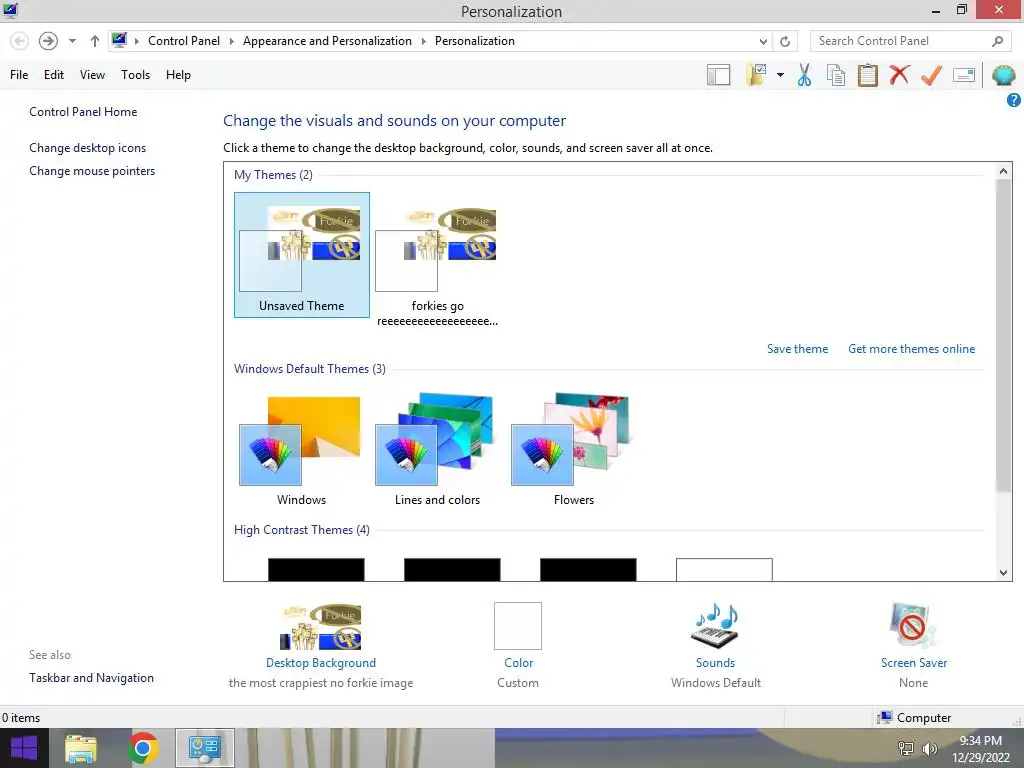Expand breadcrumb arrow before Control Panel
The width and height of the screenshot is (1024, 768).
click(136, 41)
